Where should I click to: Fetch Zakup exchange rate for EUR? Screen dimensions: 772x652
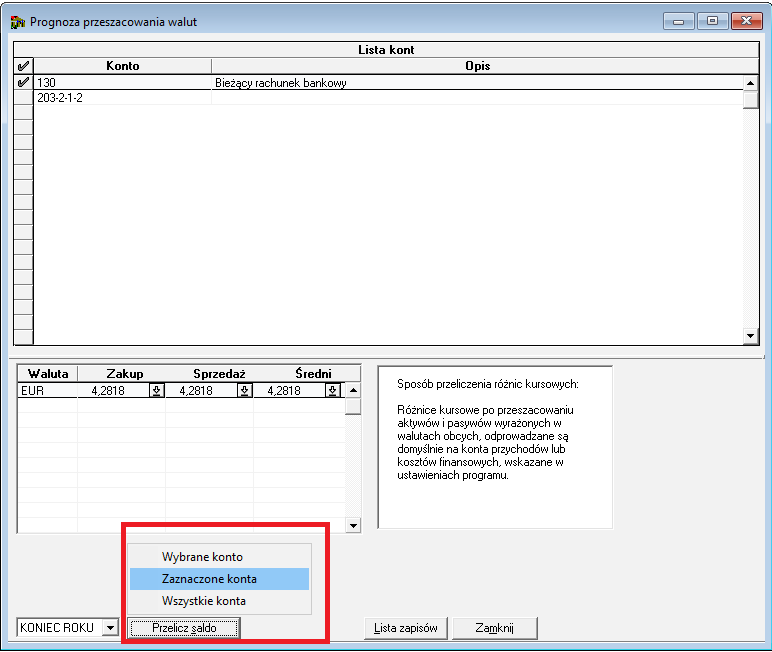pos(157,391)
